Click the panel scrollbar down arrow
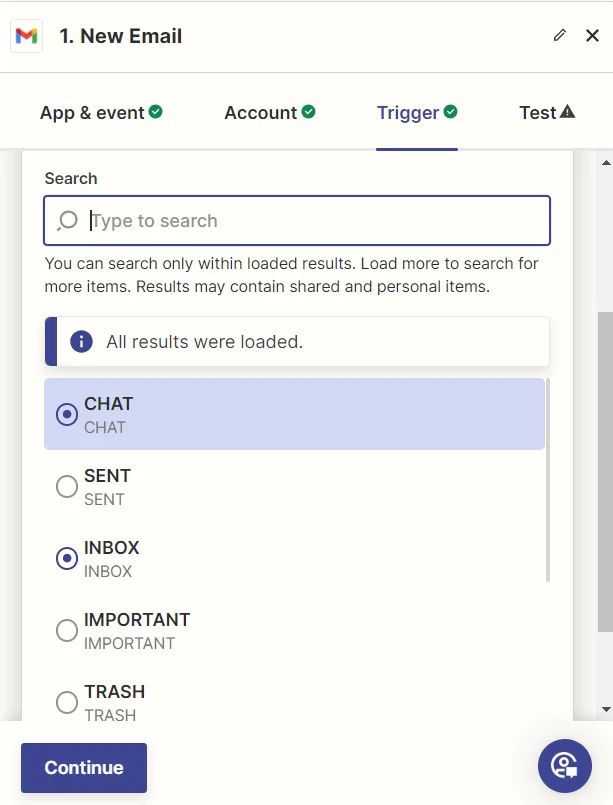The image size is (613, 805). tap(606, 709)
